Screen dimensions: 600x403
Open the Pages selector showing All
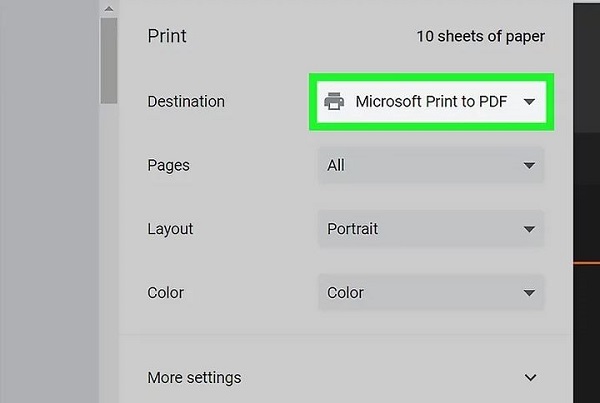coord(431,165)
